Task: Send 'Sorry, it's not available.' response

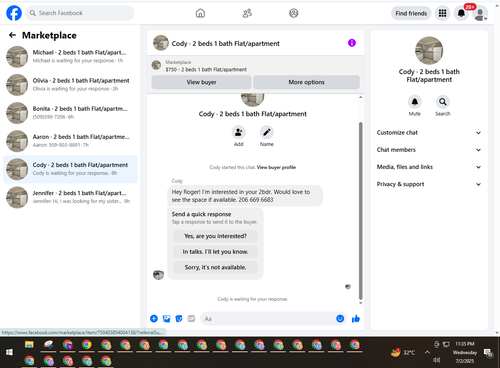Action: pos(215,267)
